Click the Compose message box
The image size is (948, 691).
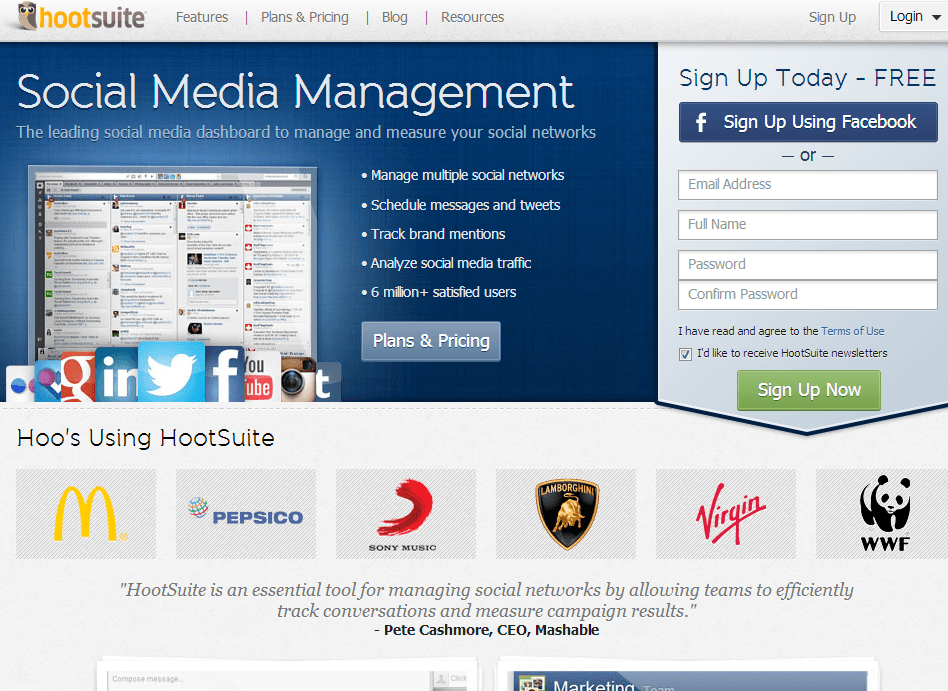pos(268,680)
